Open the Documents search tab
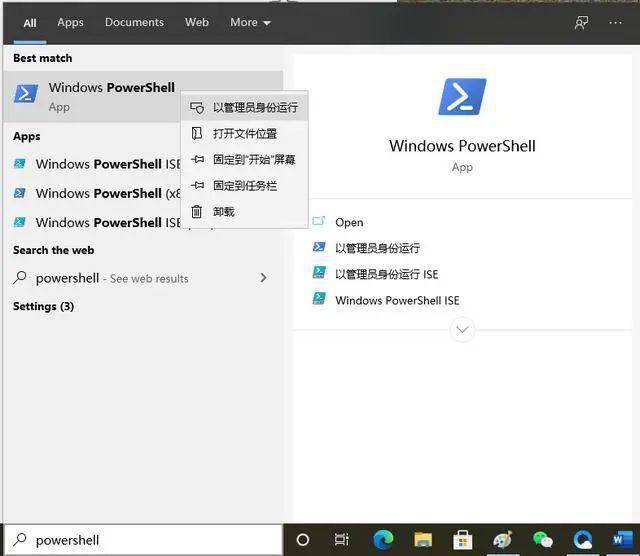Viewport: 640px width, 556px height. click(134, 22)
